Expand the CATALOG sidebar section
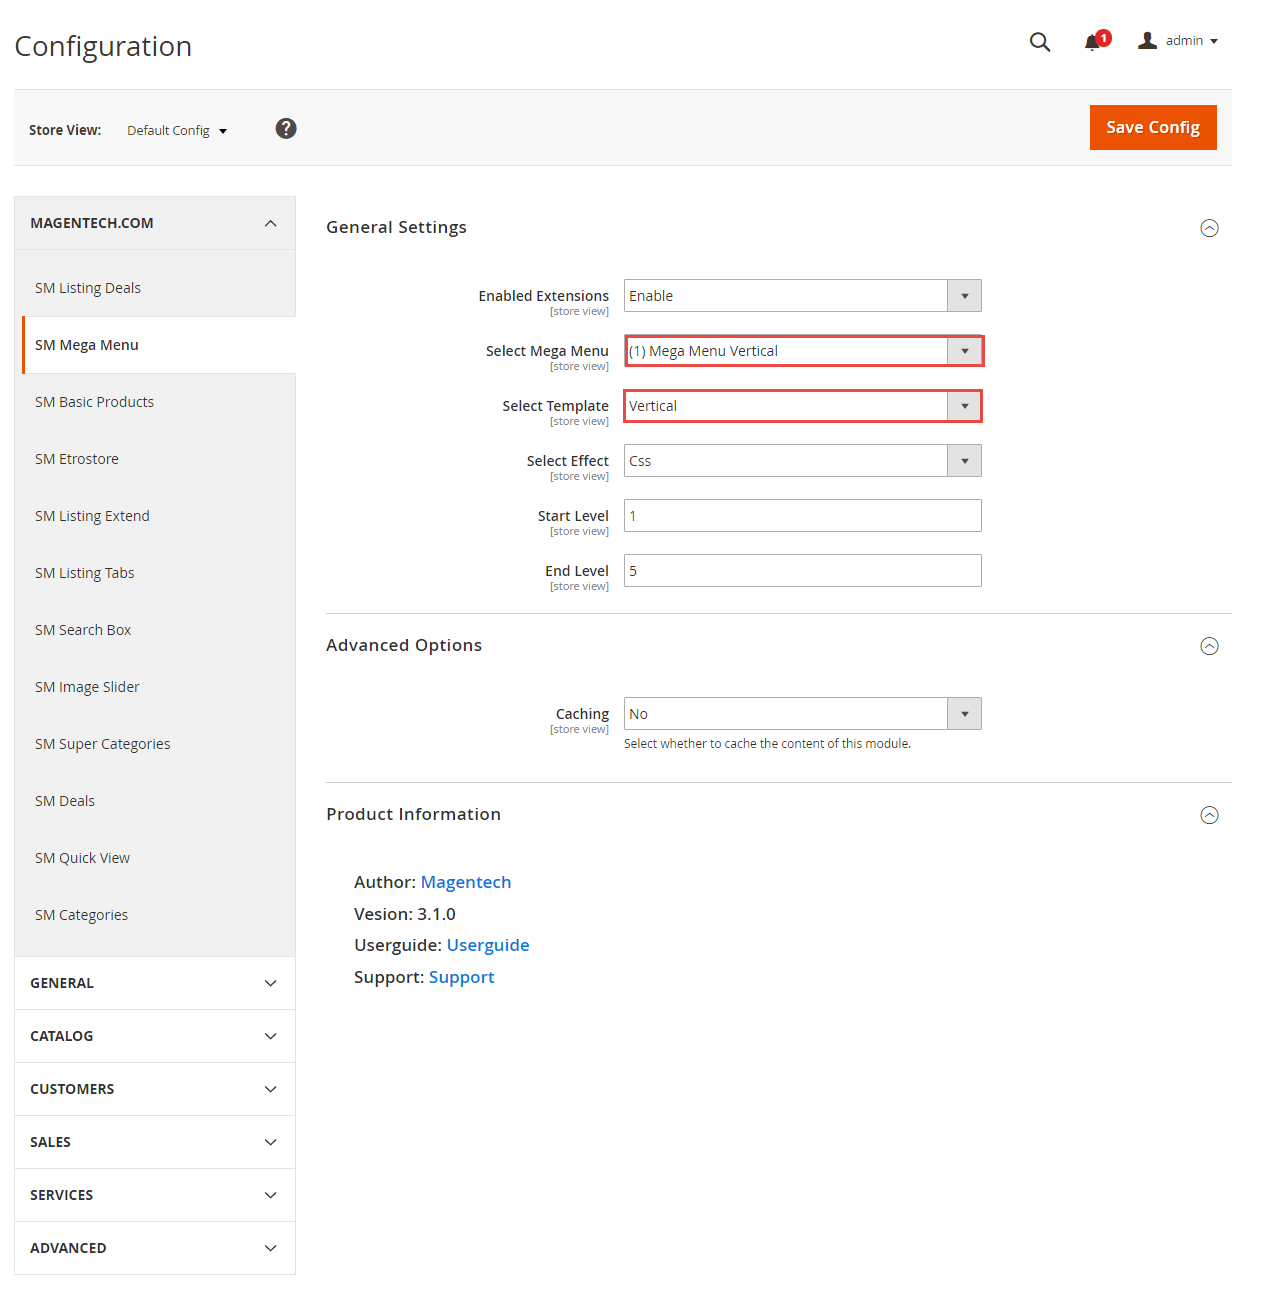Image resolution: width=1262 pixels, height=1299 pixels. click(x=155, y=1036)
